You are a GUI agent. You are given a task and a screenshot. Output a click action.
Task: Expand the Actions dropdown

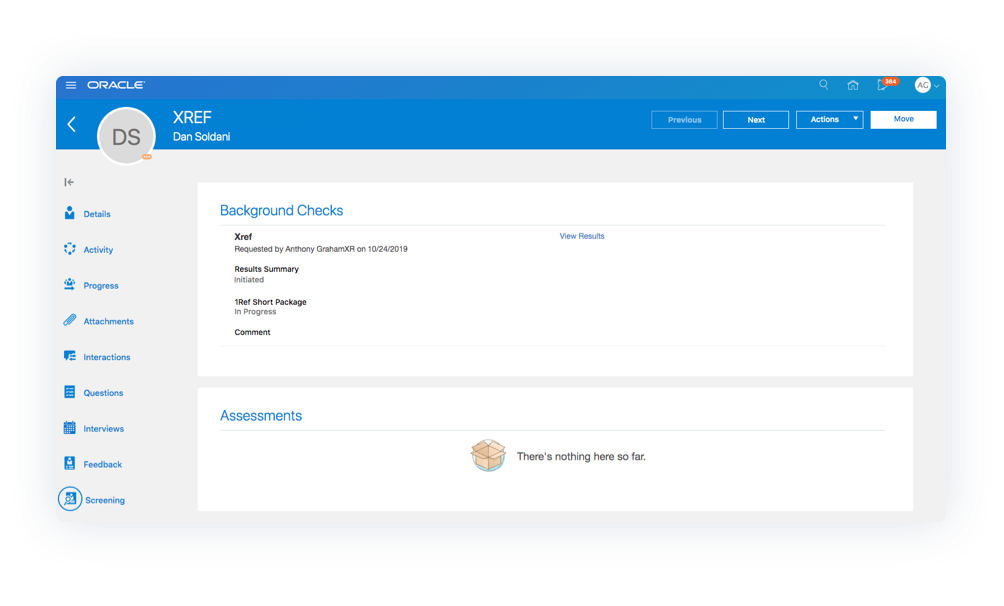(x=830, y=120)
